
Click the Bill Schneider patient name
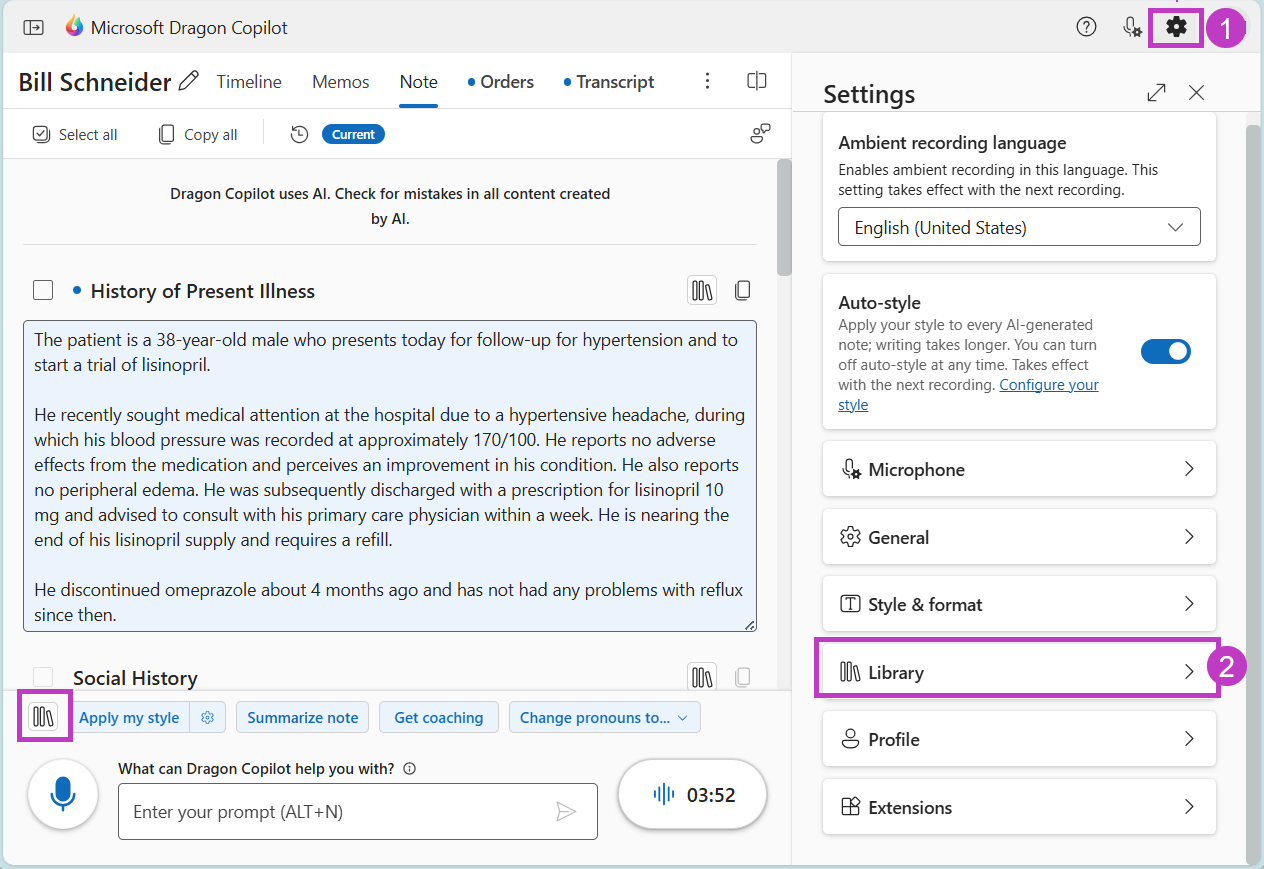pyautogui.click(x=95, y=82)
